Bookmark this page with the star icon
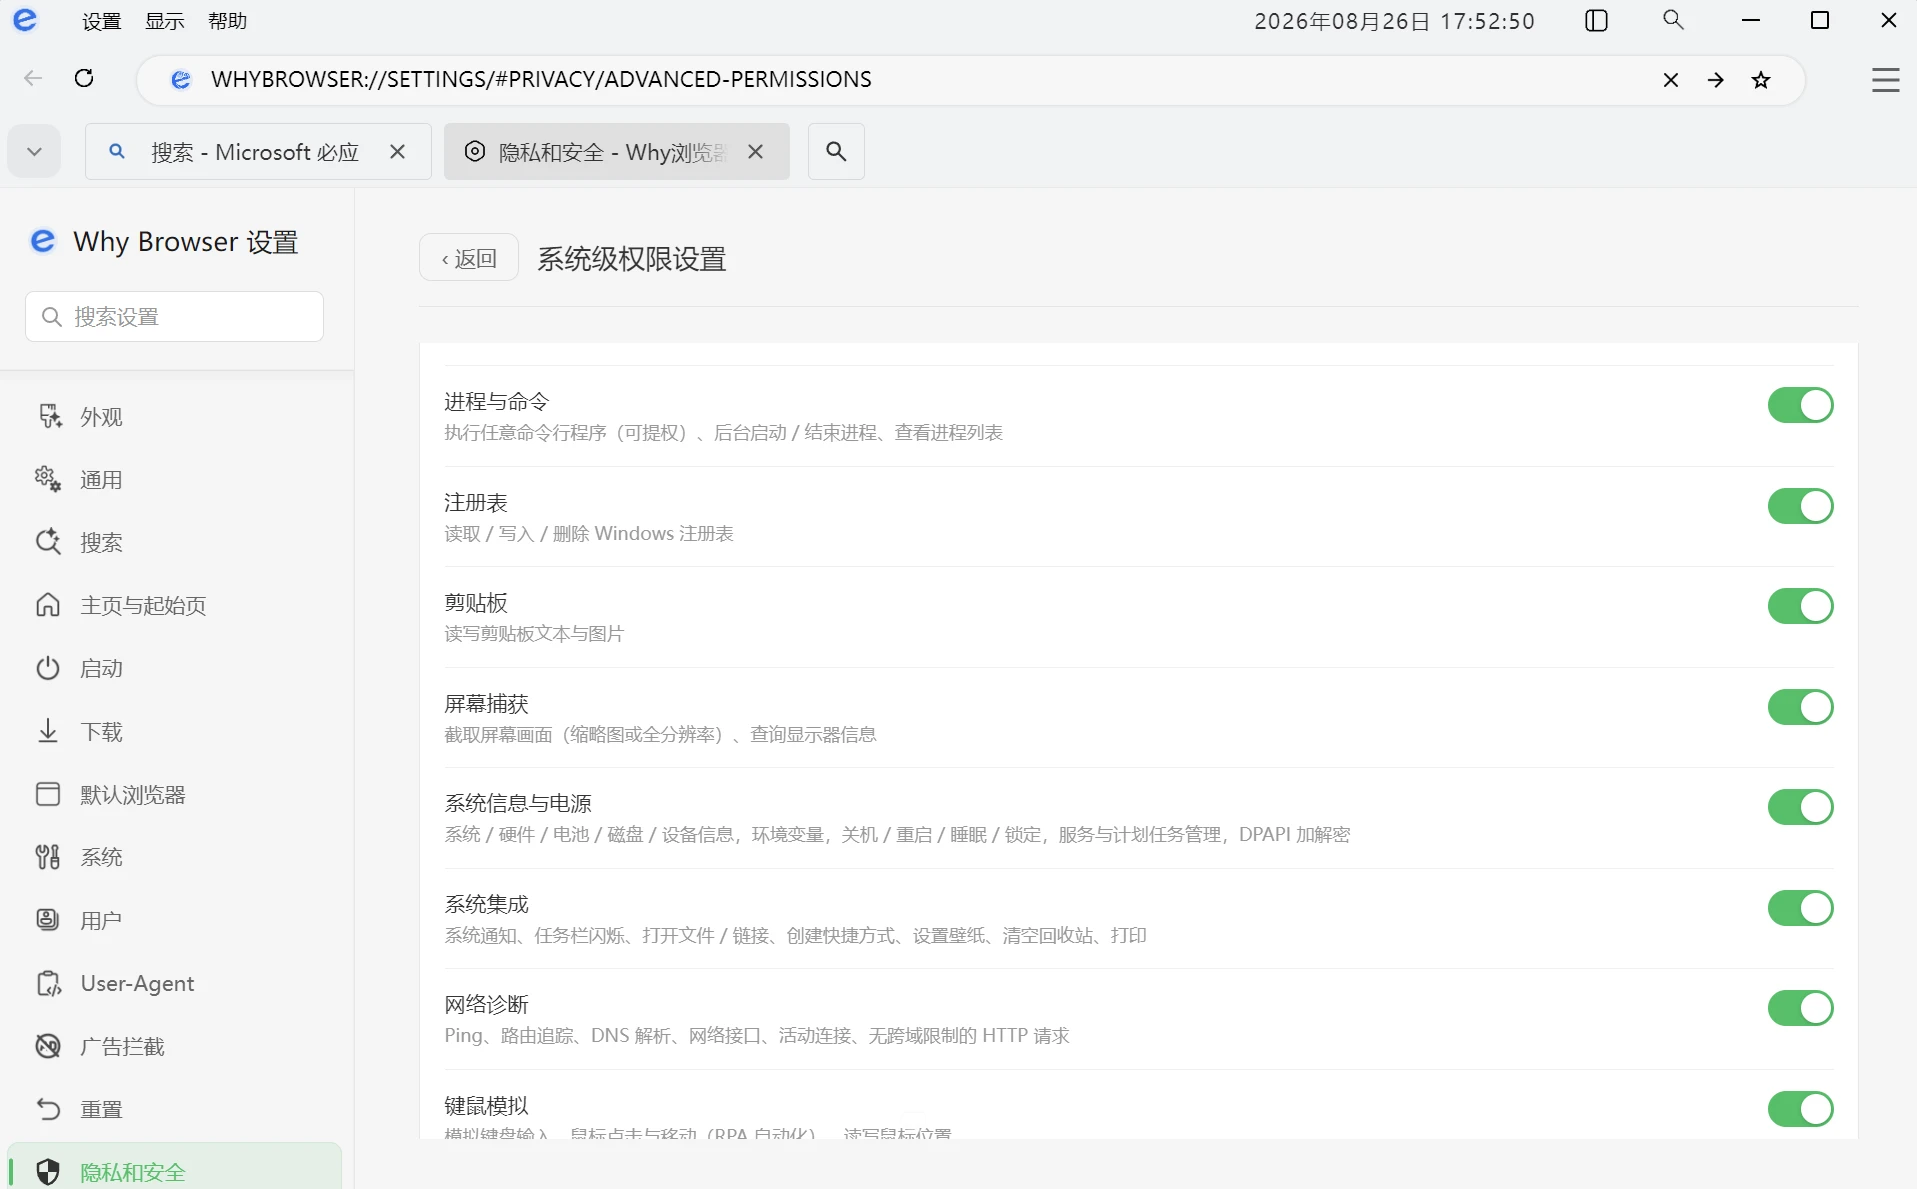Viewport: 1917px width, 1189px height. pos(1762,80)
